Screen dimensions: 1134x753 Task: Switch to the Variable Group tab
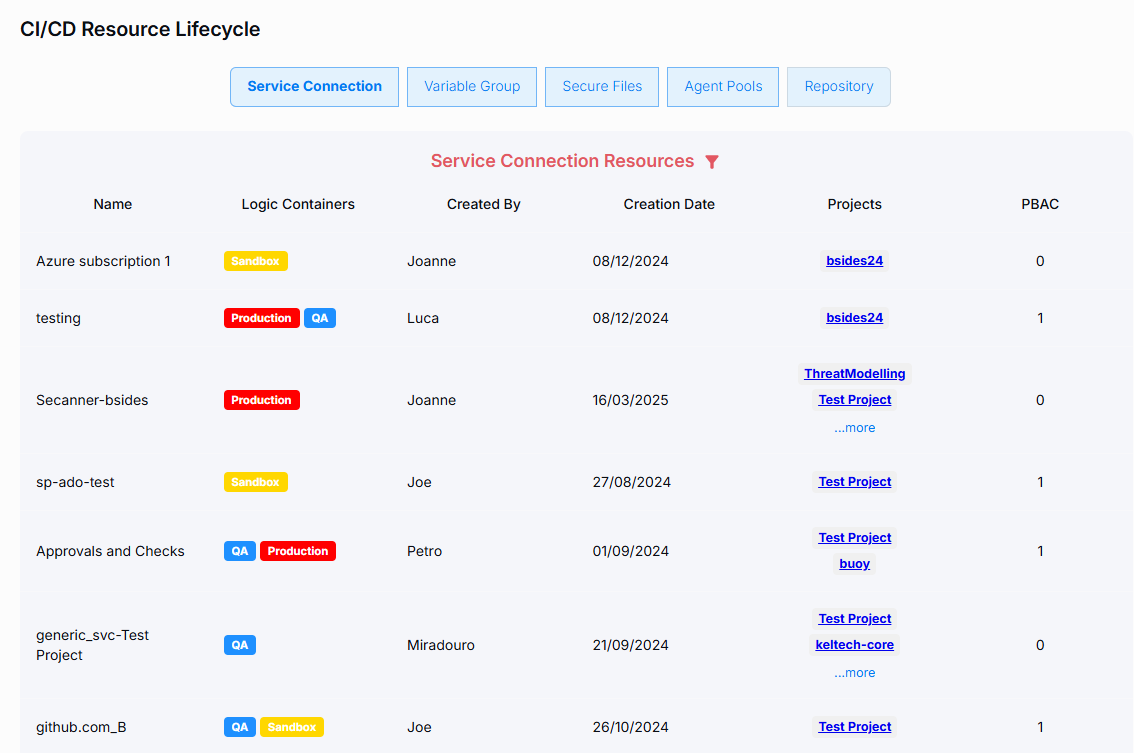pos(472,87)
